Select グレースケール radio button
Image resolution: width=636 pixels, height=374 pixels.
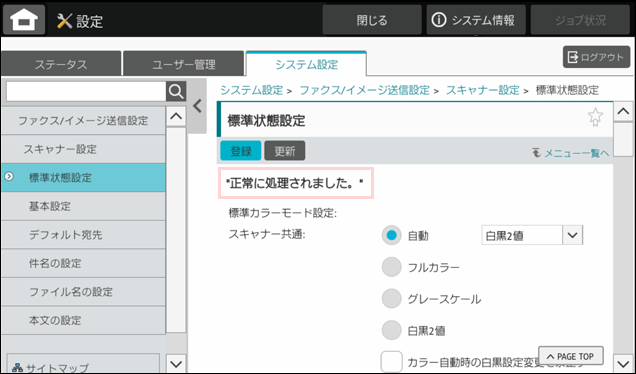[x=391, y=299]
